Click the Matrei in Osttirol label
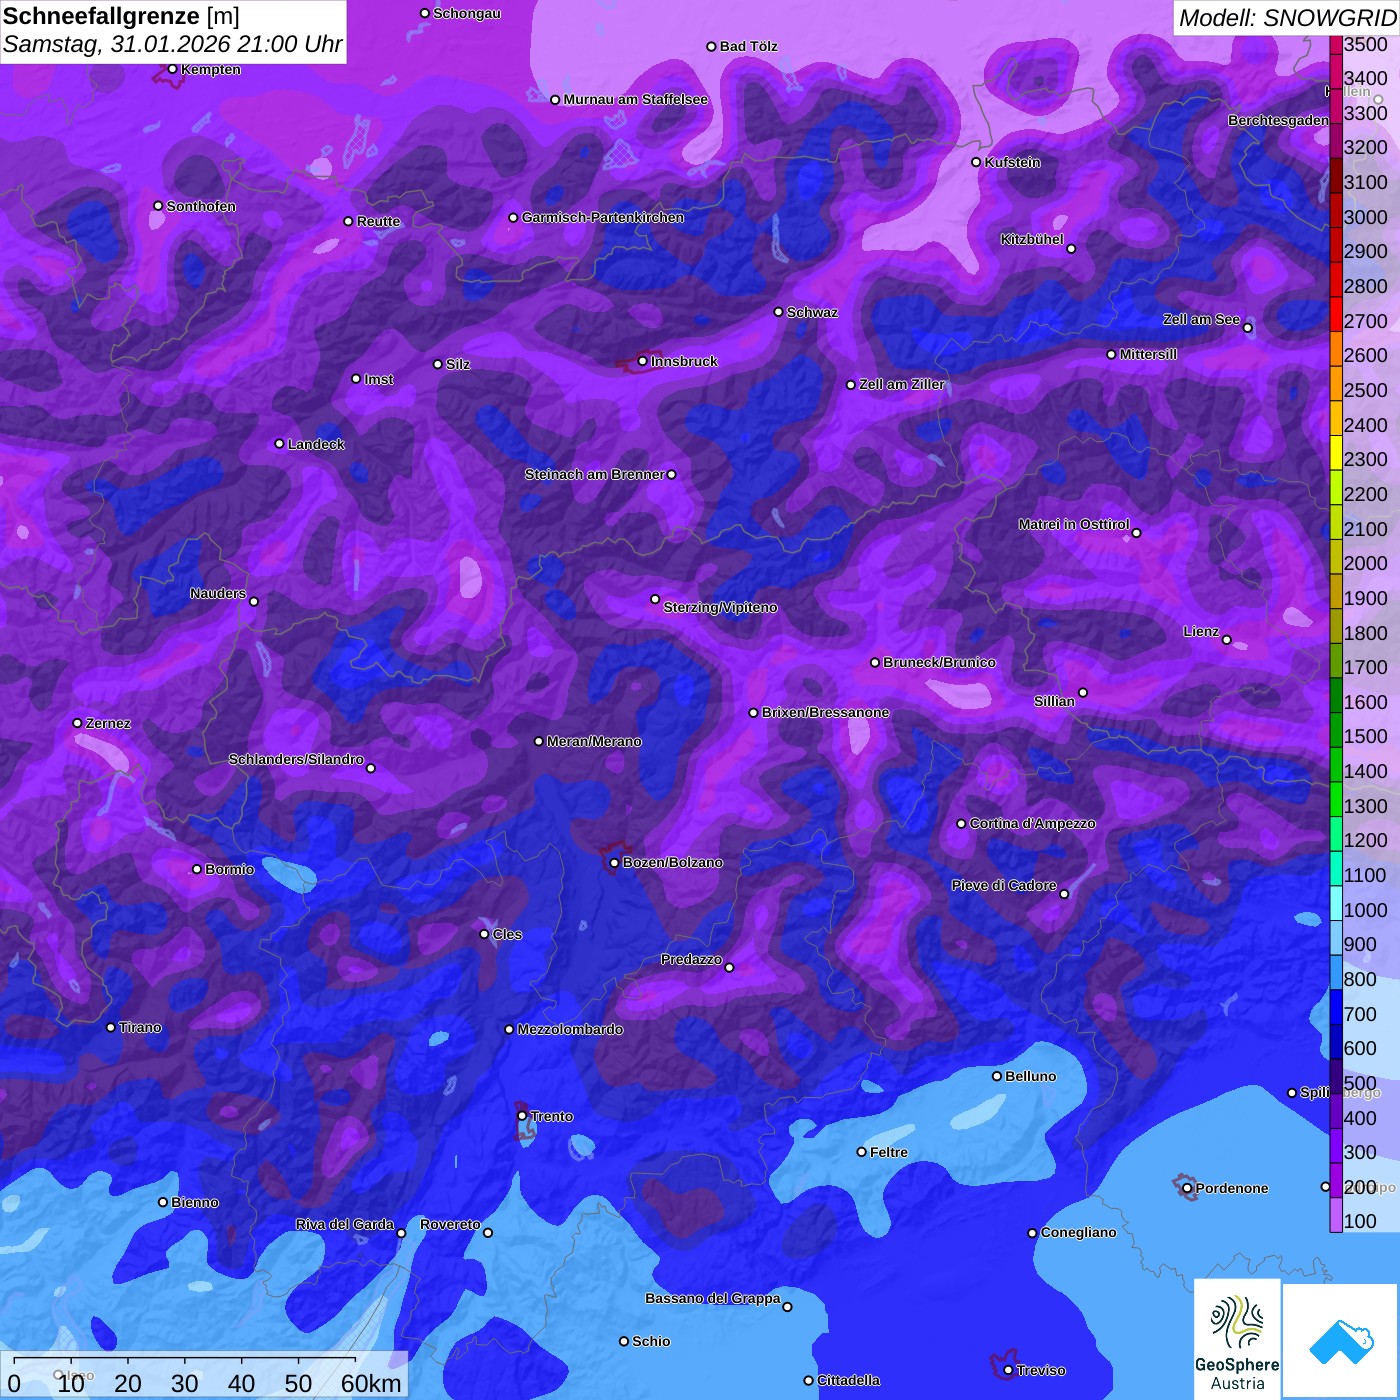The width and height of the screenshot is (1400, 1400). click(1074, 524)
